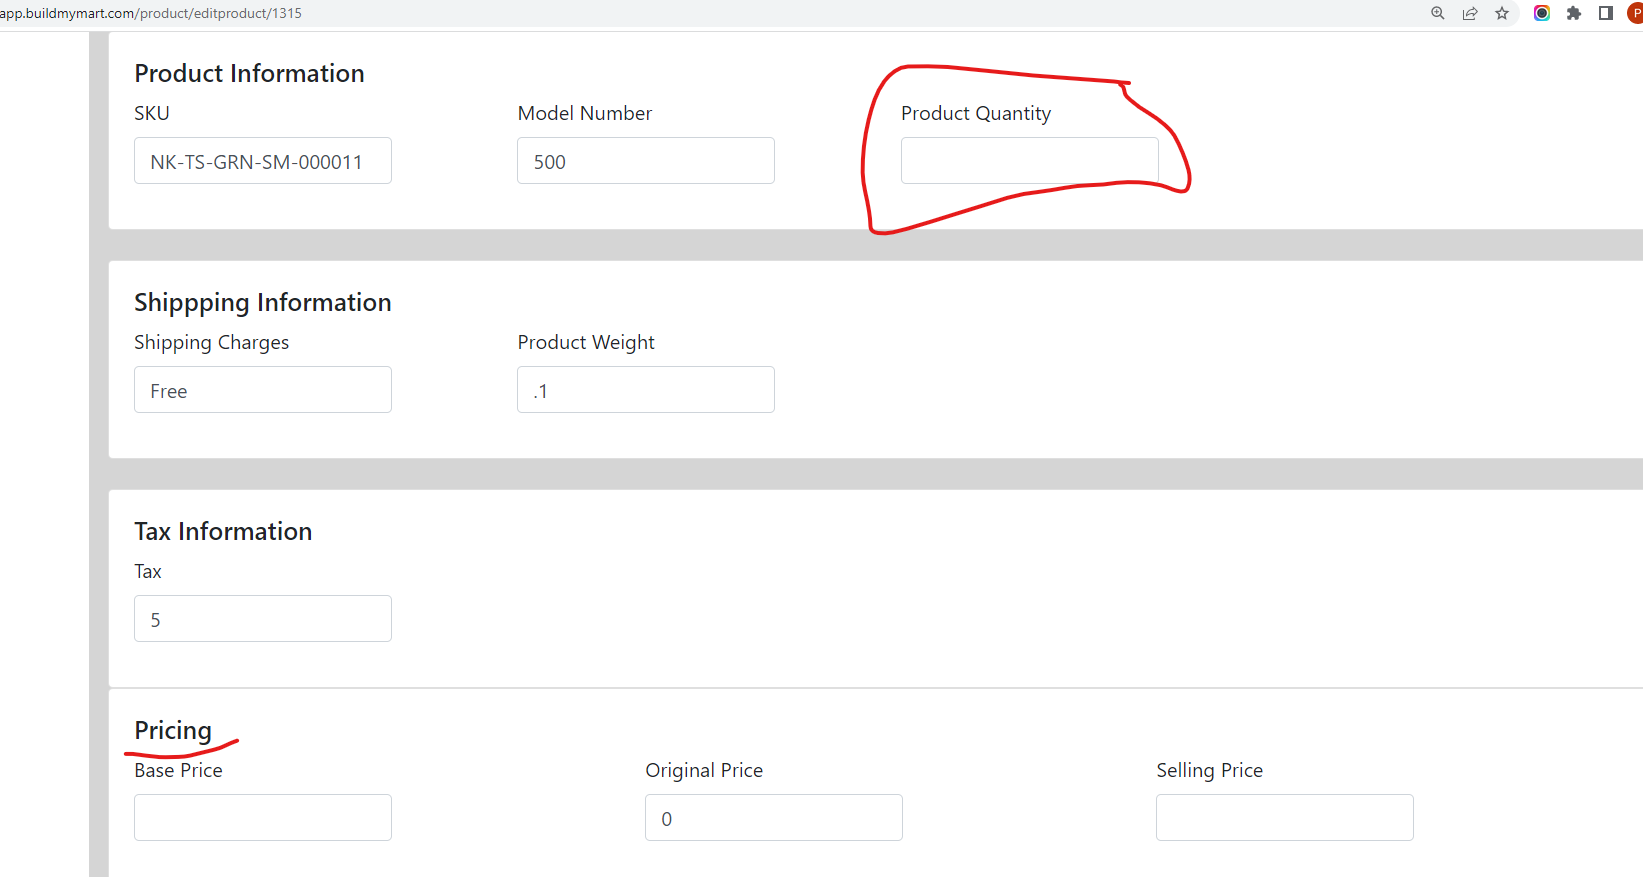
Task: Bookmark this page with the star icon
Action: coord(1502,13)
